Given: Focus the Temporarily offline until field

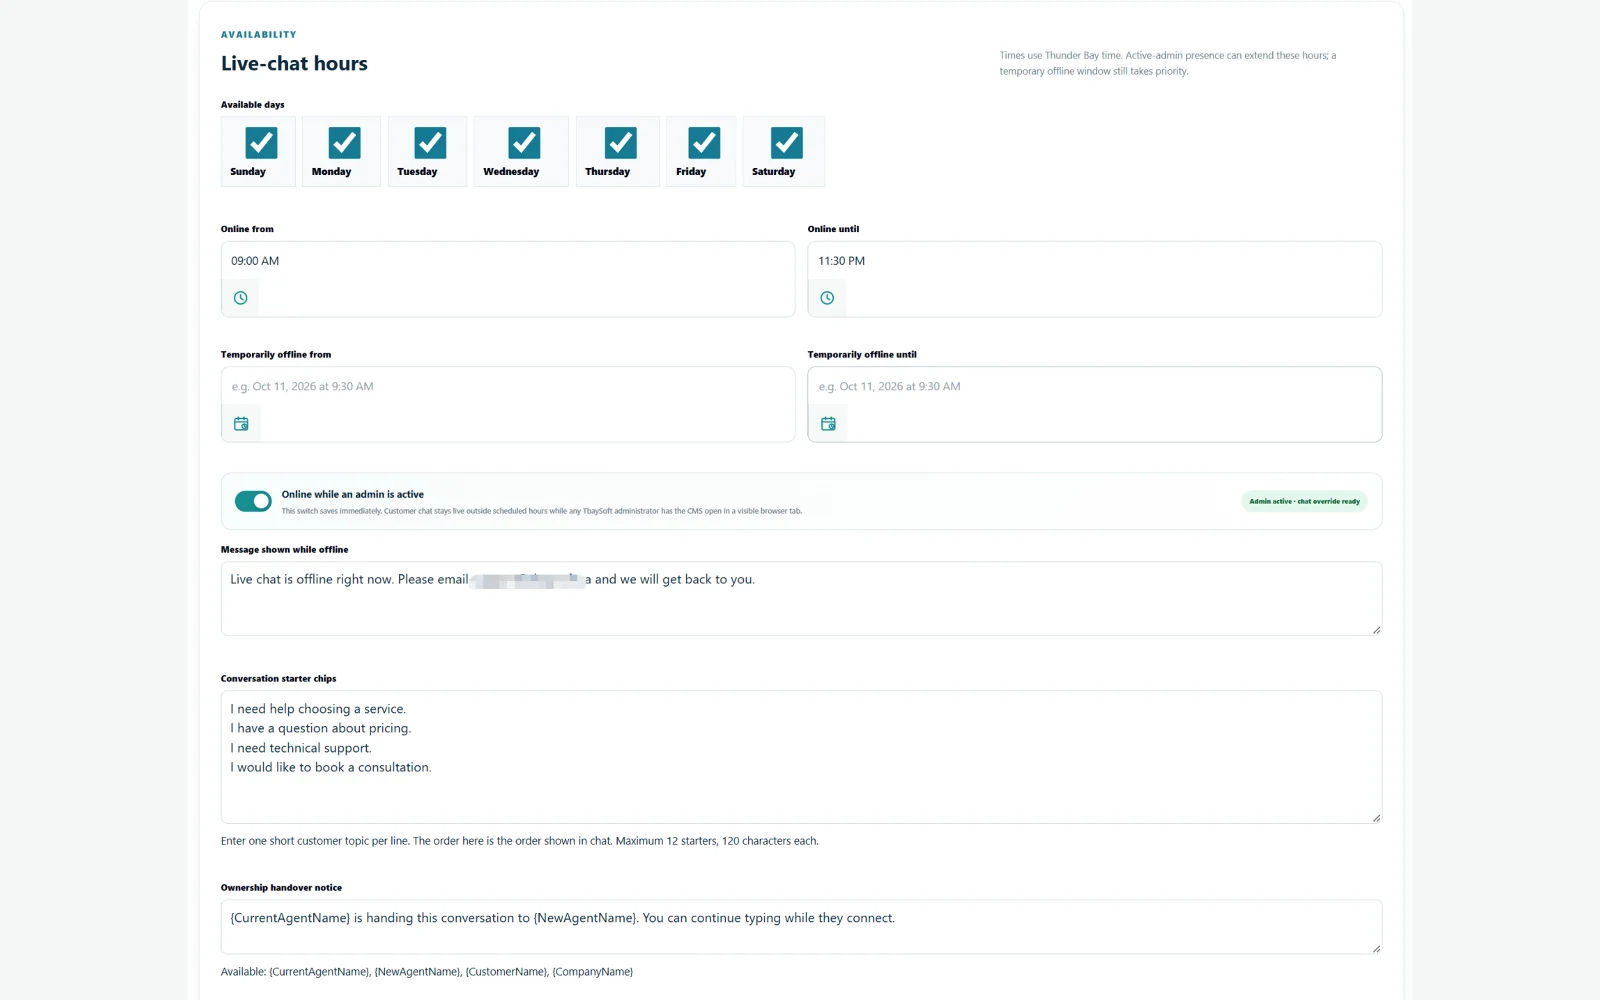Looking at the screenshot, I should click(1095, 387).
